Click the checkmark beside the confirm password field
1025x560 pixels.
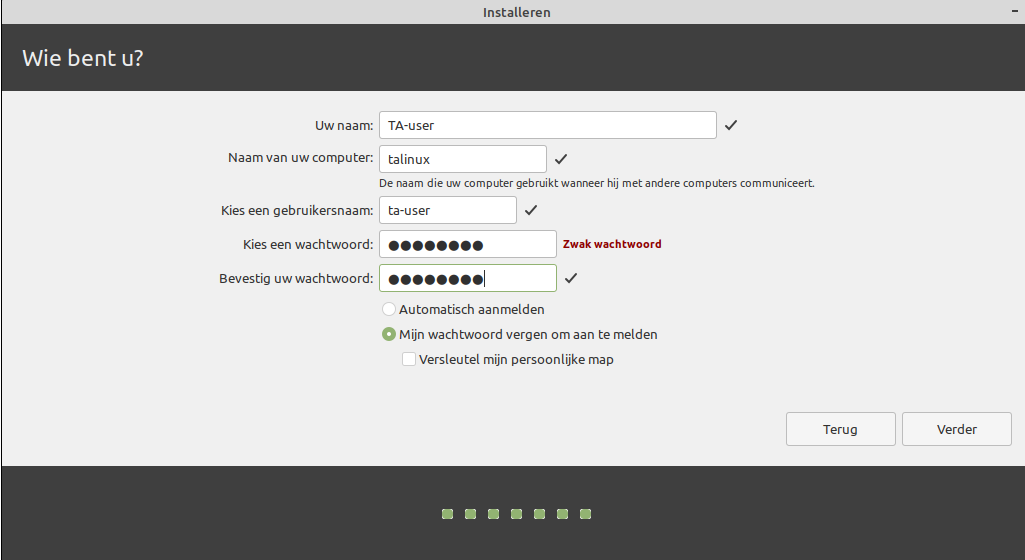tap(571, 278)
